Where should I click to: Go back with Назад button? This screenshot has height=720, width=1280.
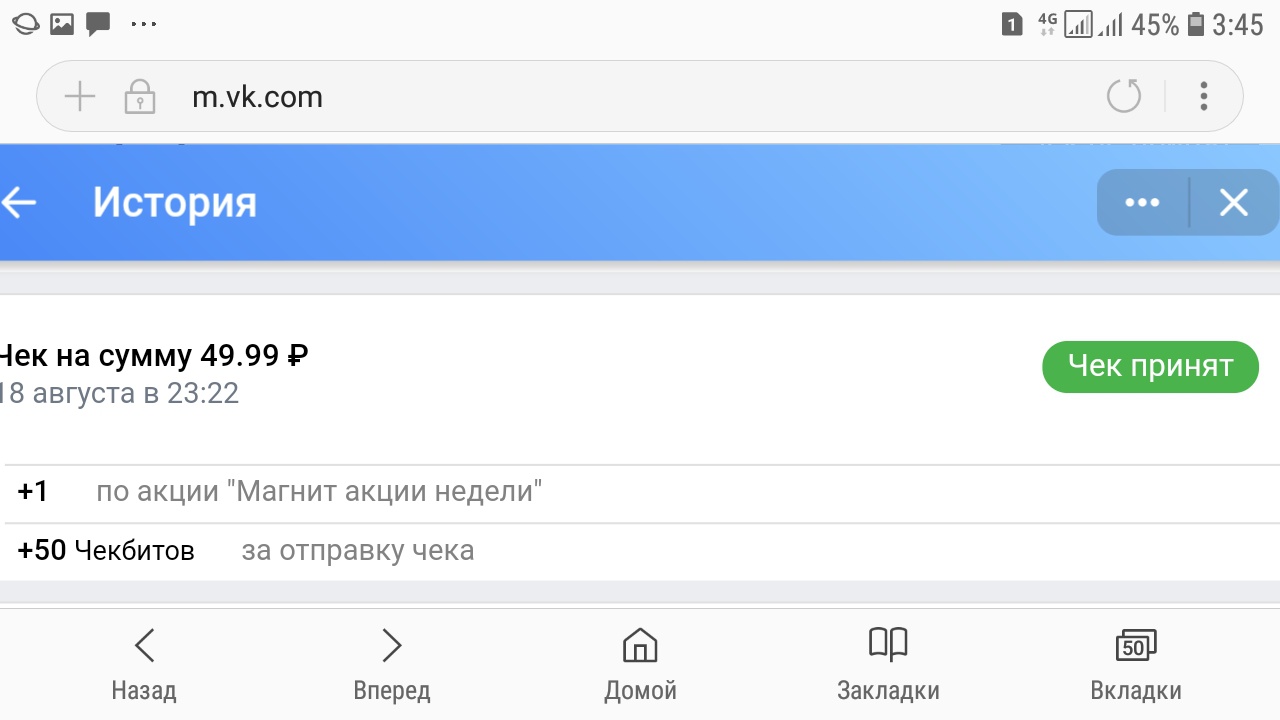[x=144, y=664]
